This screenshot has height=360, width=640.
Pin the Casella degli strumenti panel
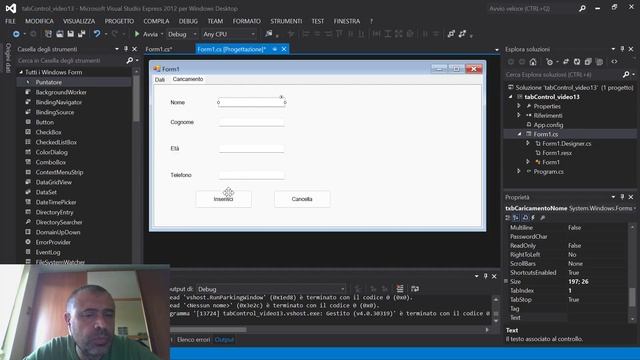coord(126,49)
